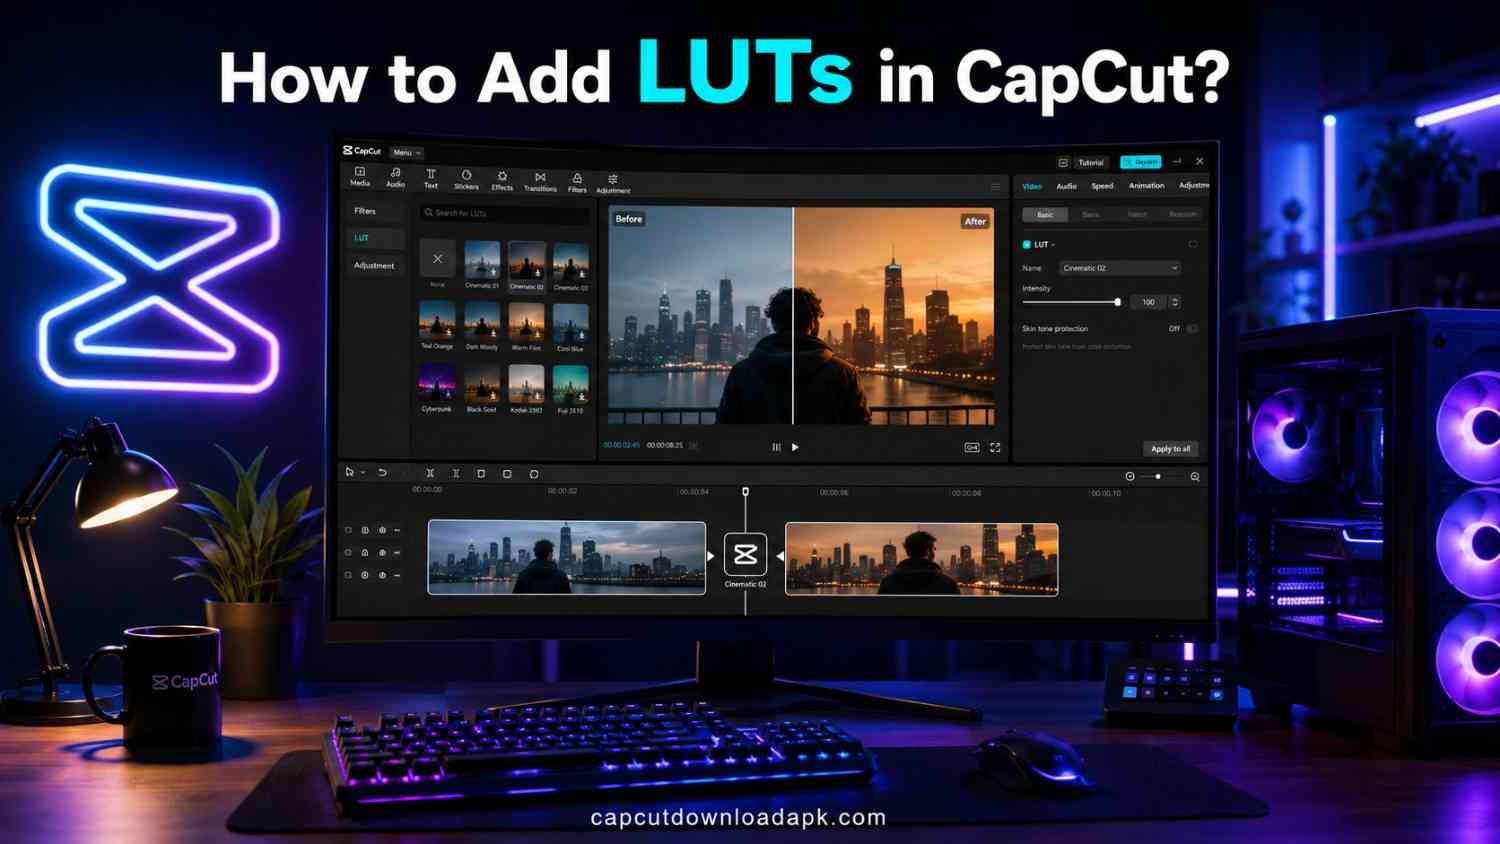Expand the pointer tool dropdown arrow
The image size is (1500, 844).
pyautogui.click(x=363, y=472)
